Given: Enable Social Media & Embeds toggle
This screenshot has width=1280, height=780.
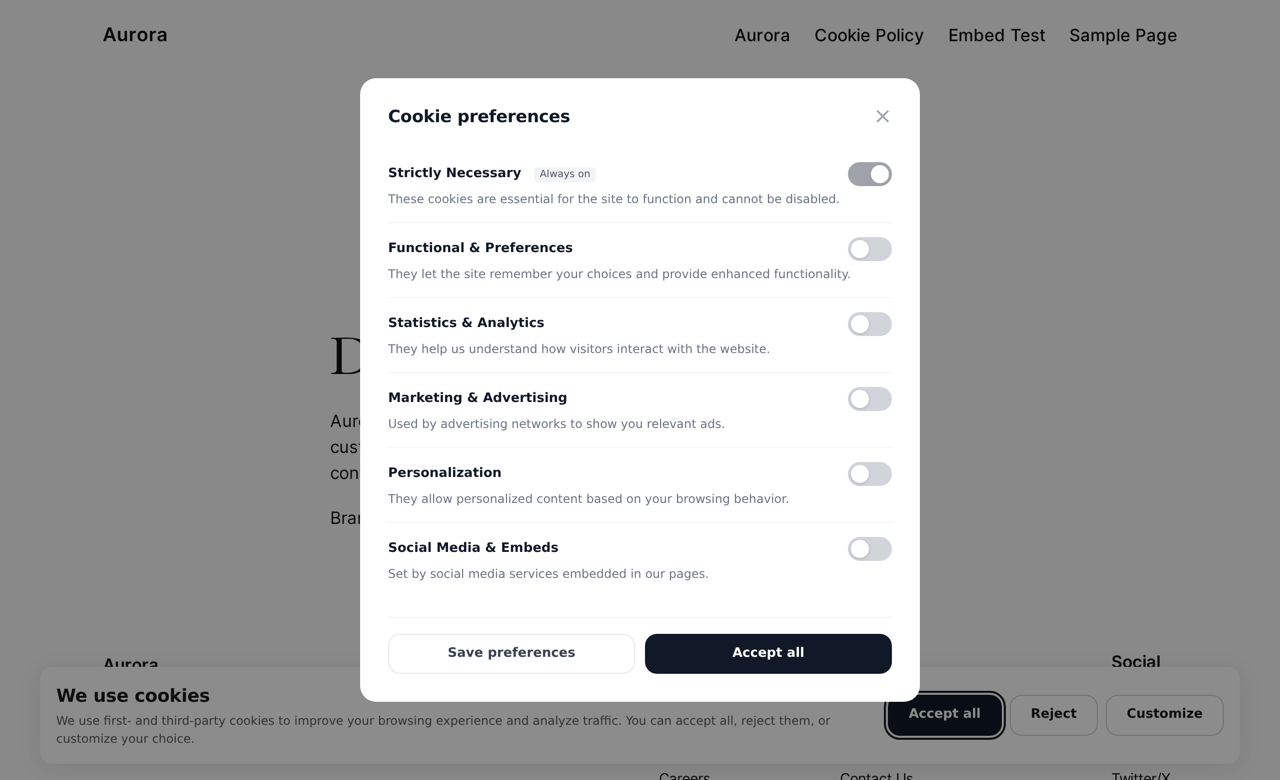Looking at the screenshot, I should (x=870, y=549).
